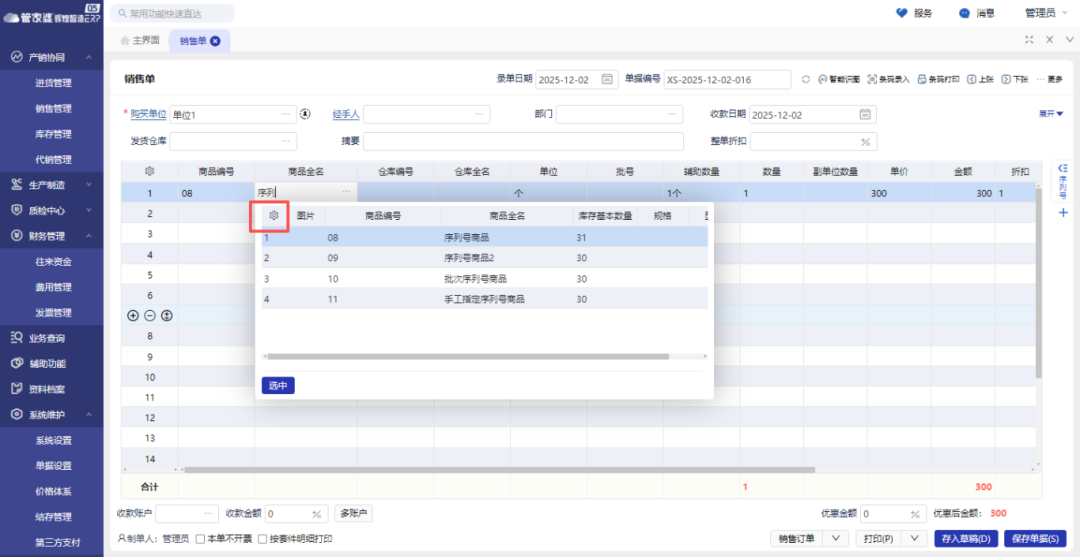Image resolution: width=1080 pixels, height=557 pixels.
Task: Open the 打印(P) dropdown arrow
Action: point(915,538)
